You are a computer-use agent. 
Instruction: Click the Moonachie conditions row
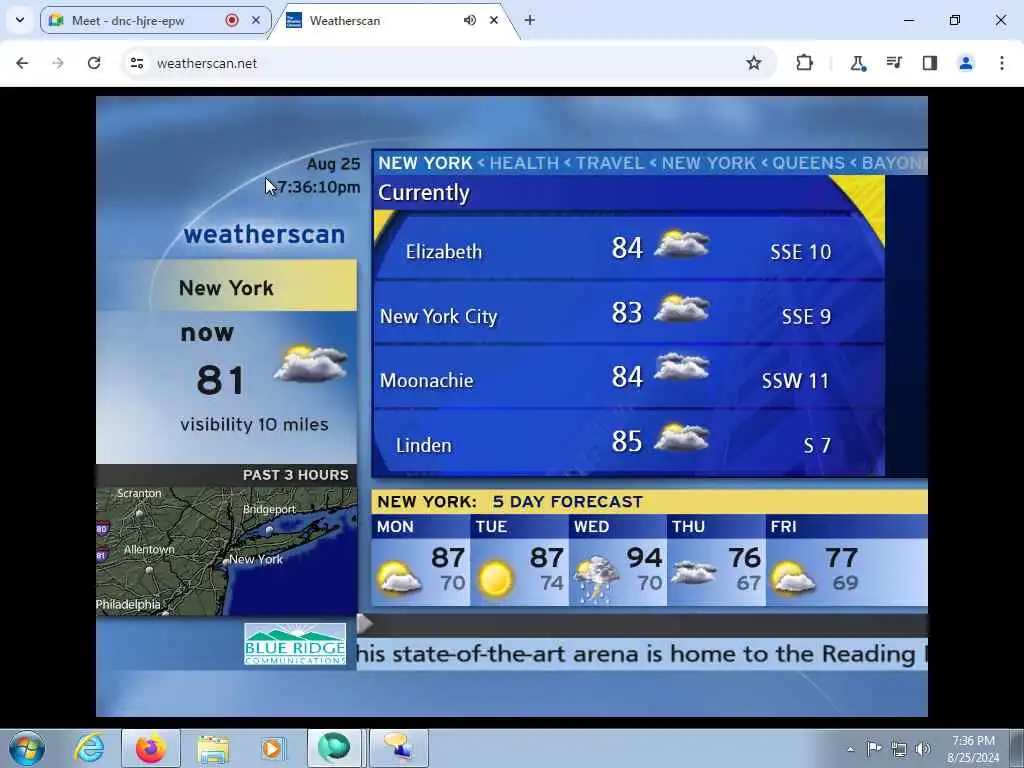coord(629,377)
